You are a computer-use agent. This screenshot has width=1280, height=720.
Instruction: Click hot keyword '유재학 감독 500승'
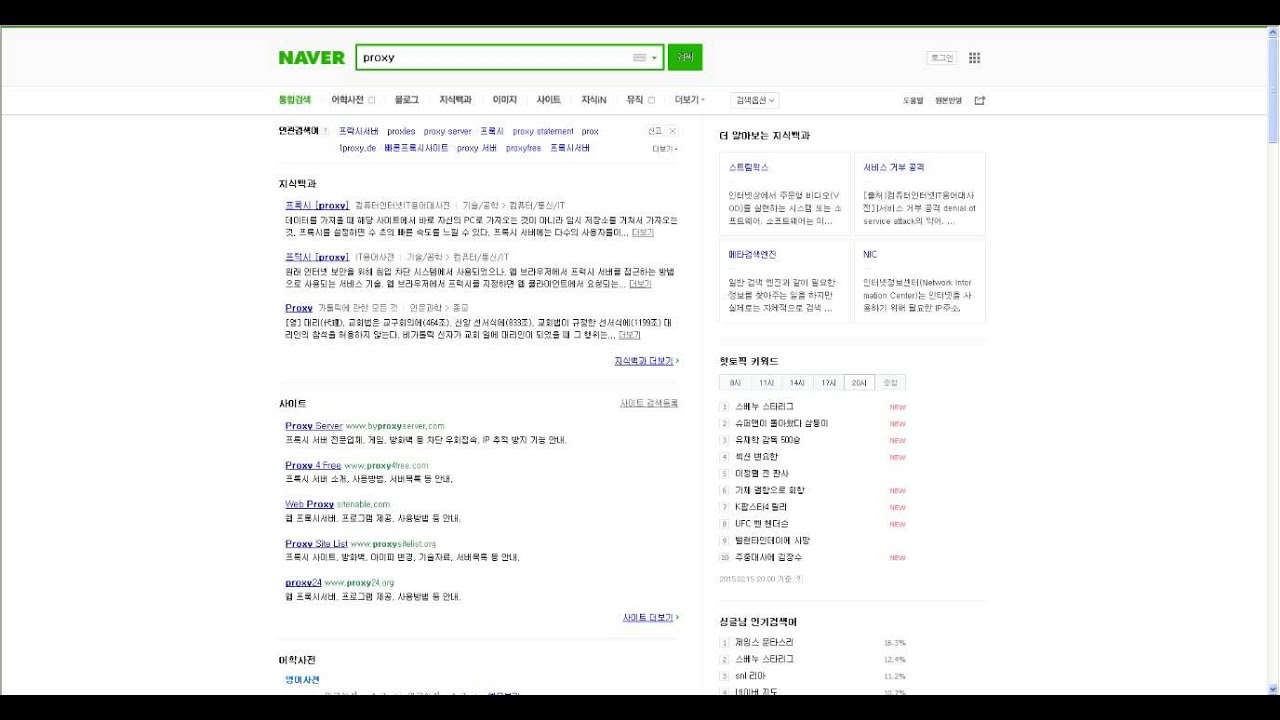tap(767, 440)
